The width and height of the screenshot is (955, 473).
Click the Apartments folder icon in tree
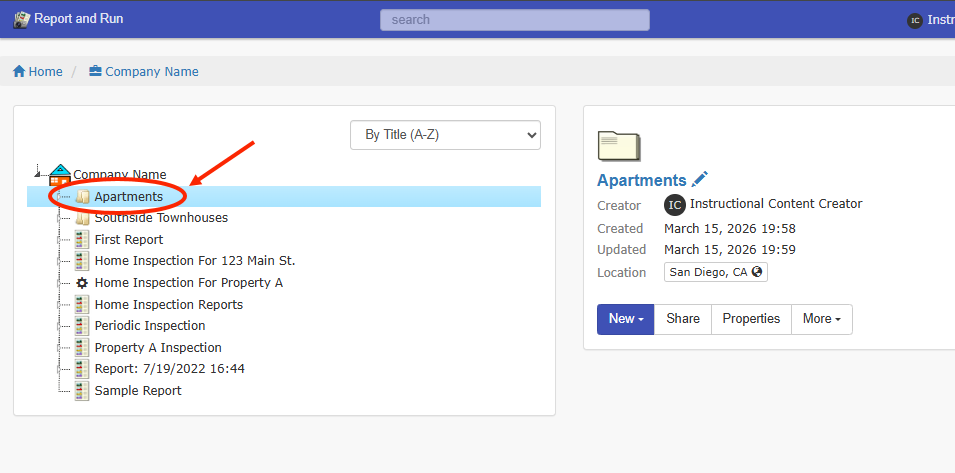(x=83, y=197)
